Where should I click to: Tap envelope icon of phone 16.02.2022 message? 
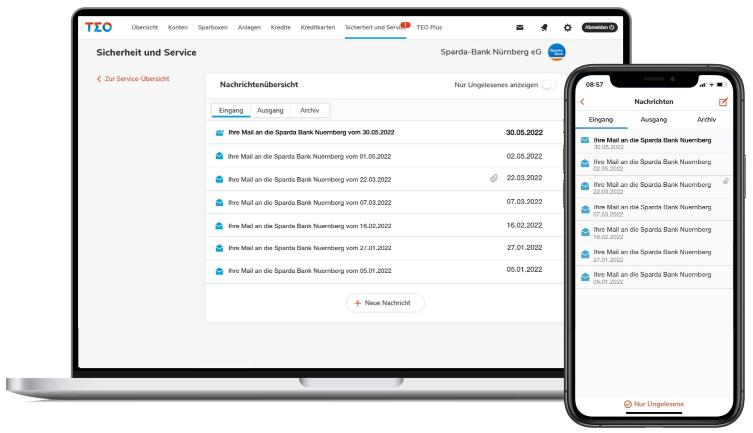pos(585,232)
